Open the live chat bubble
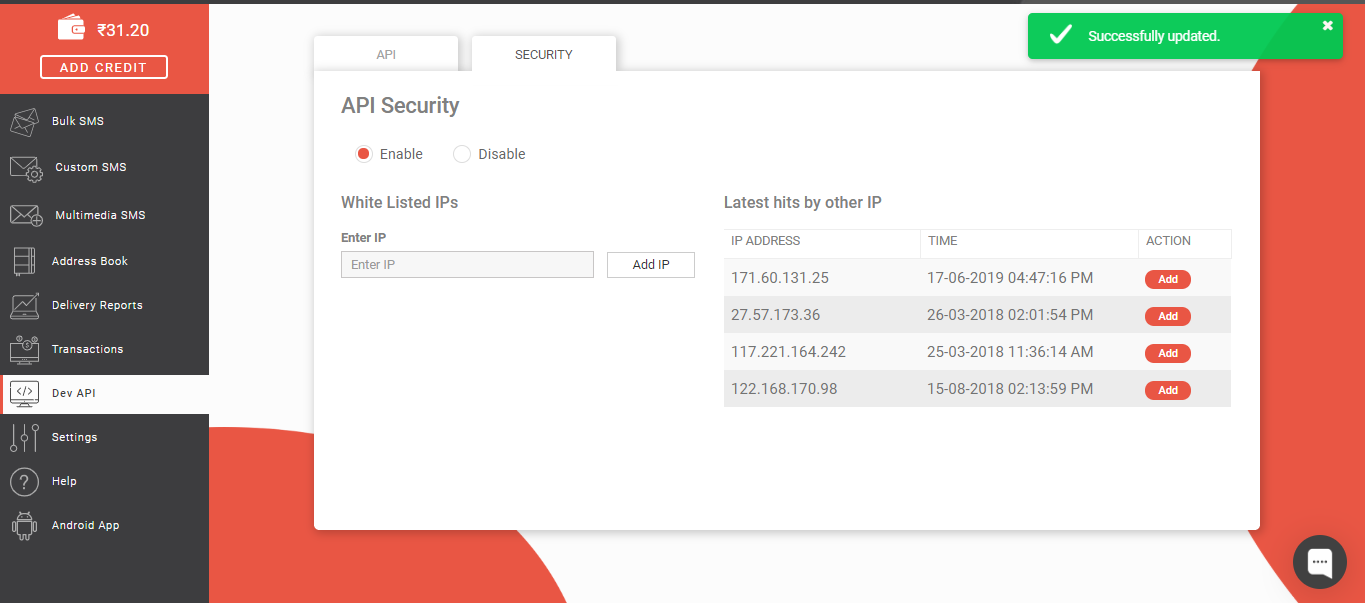Image resolution: width=1365 pixels, height=603 pixels. pos(1320,562)
